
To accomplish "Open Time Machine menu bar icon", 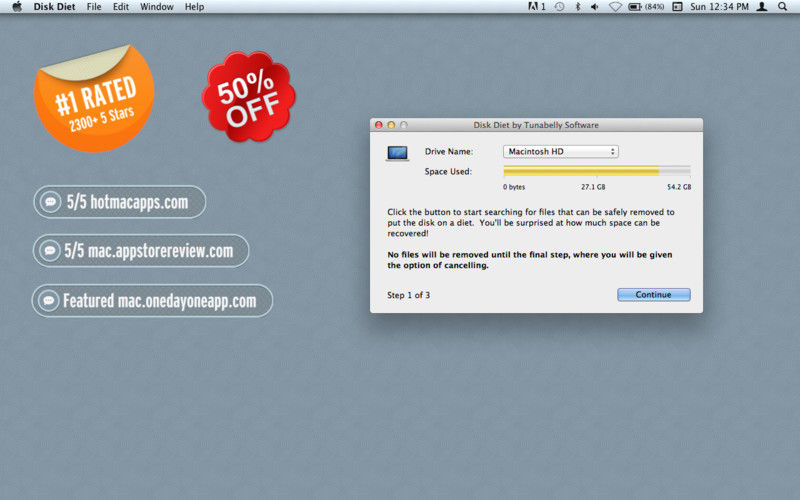I will click(560, 7).
